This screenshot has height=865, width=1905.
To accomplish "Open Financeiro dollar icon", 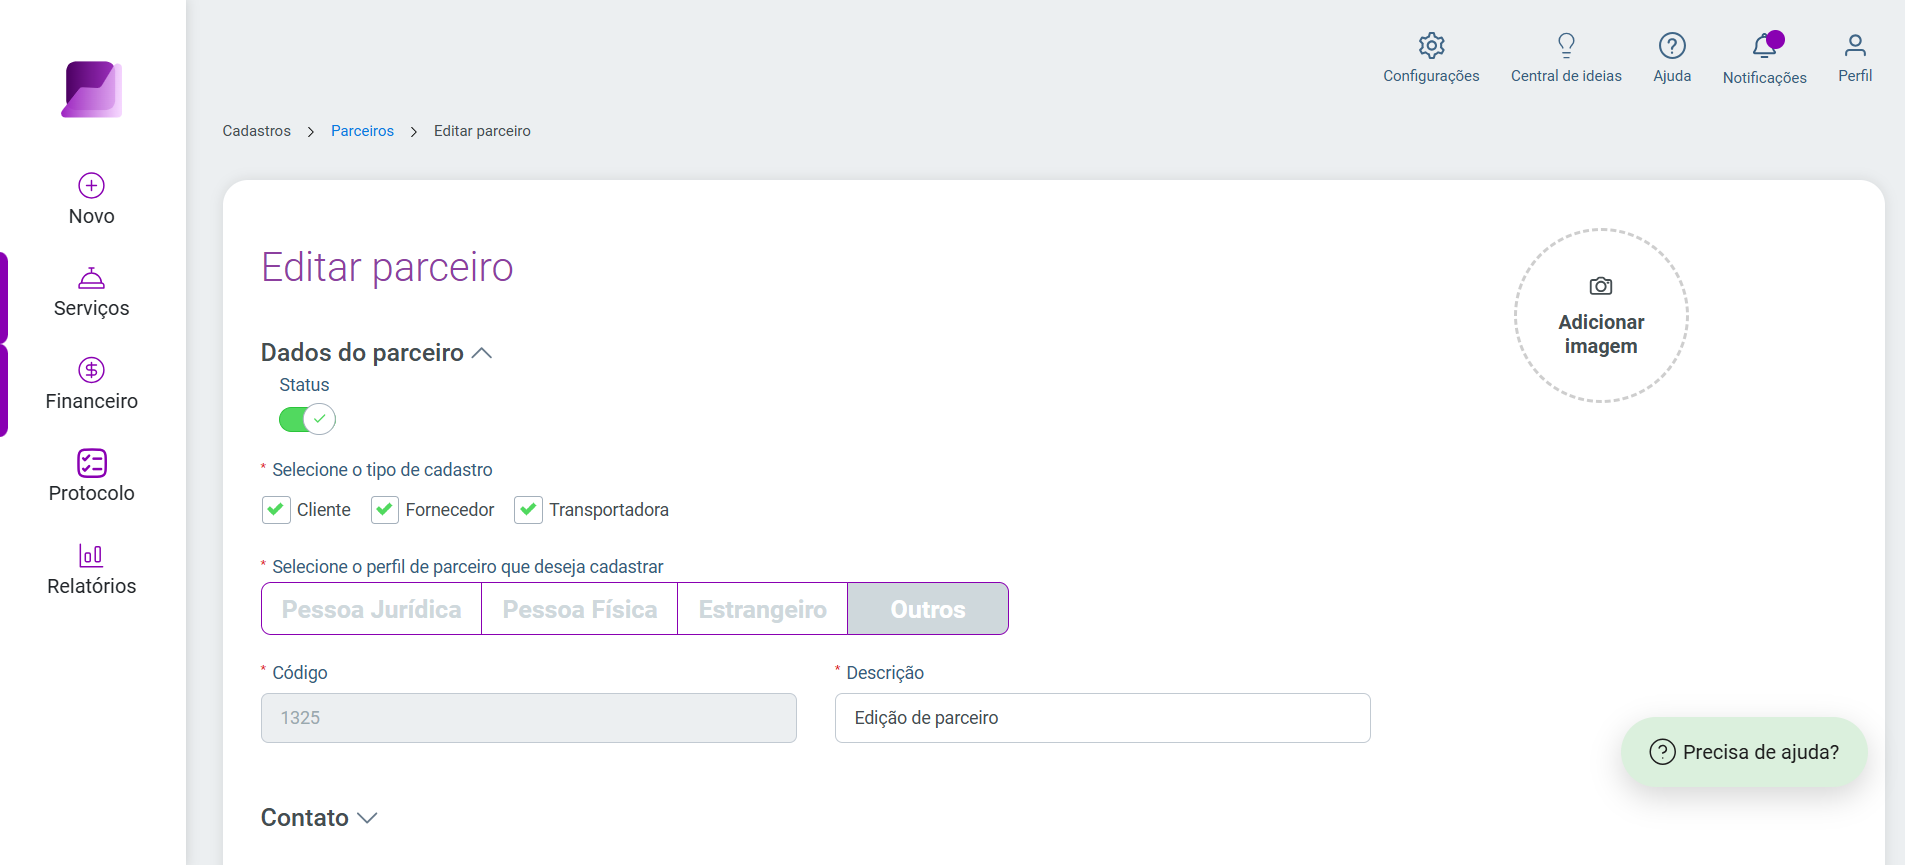I will 91,370.
